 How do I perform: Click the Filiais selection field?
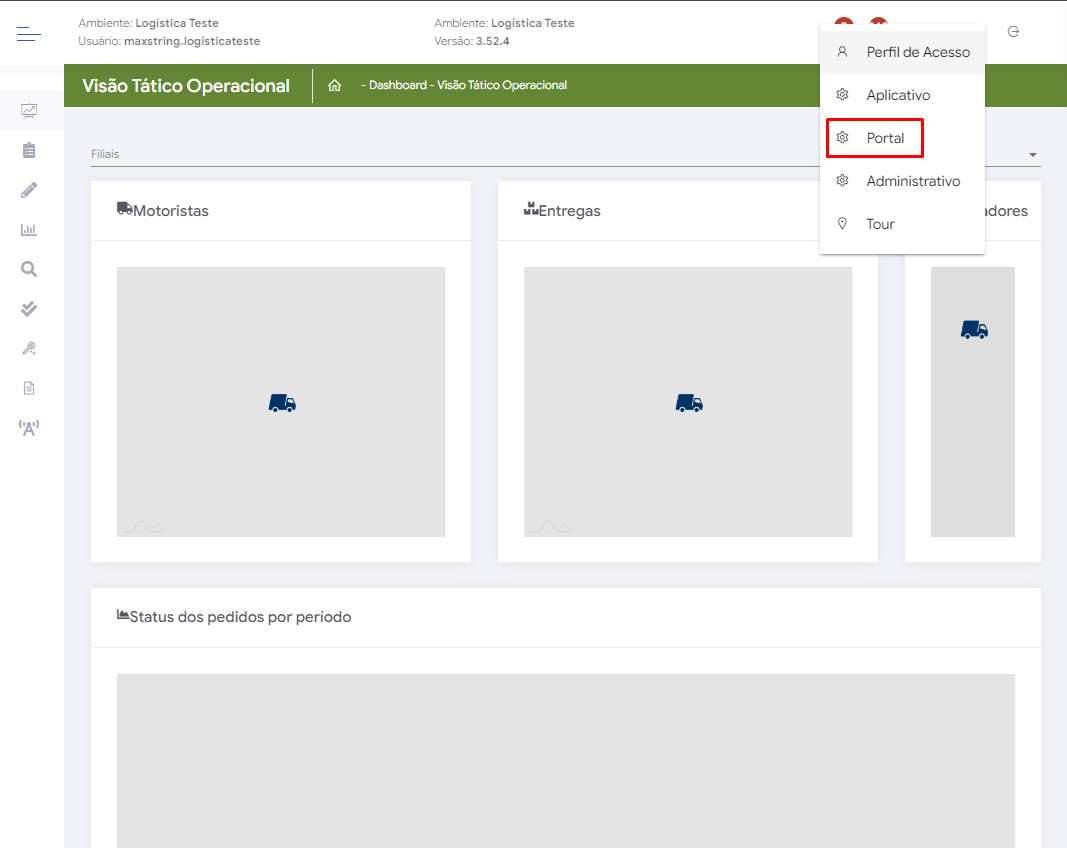point(450,154)
